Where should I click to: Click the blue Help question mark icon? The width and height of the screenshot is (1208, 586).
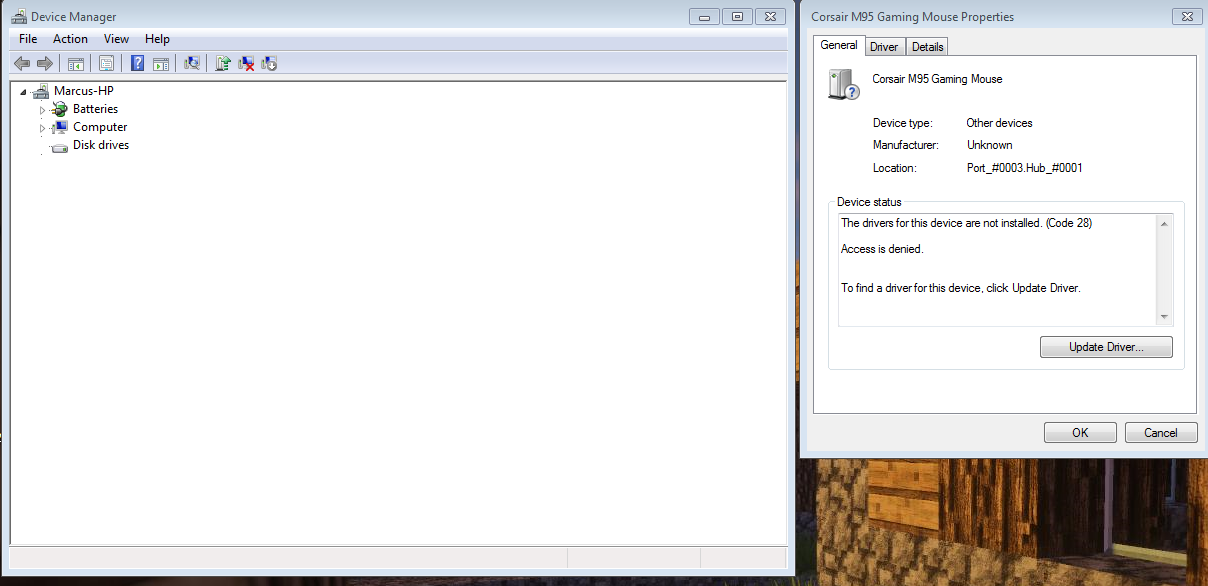[137, 63]
